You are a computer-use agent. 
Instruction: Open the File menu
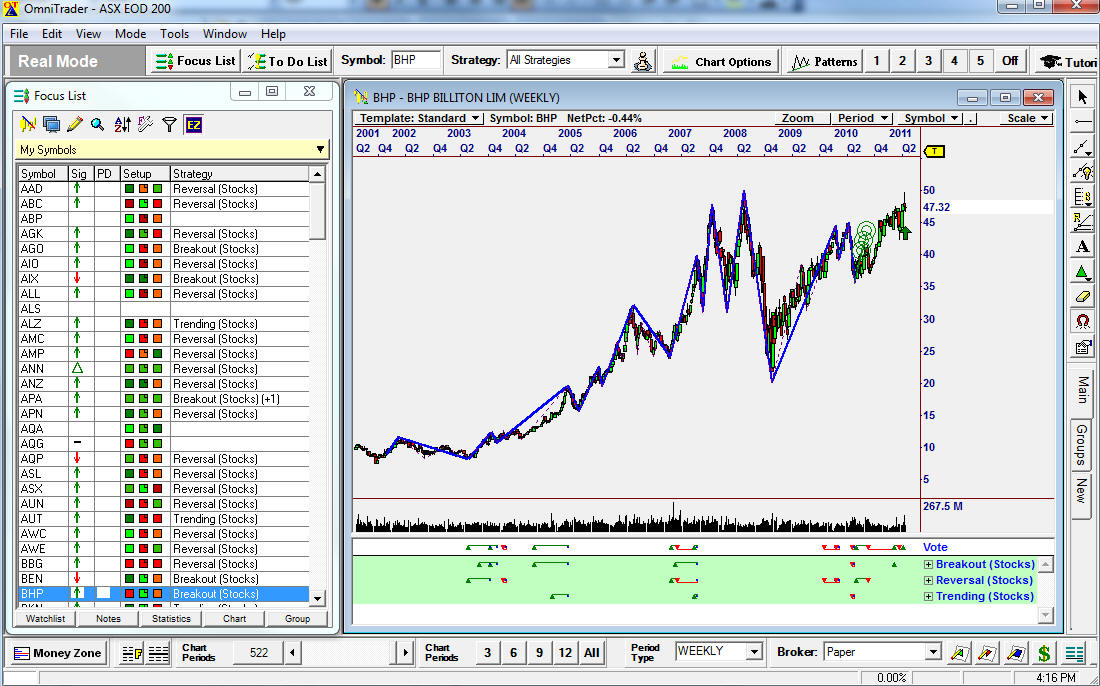pos(19,34)
